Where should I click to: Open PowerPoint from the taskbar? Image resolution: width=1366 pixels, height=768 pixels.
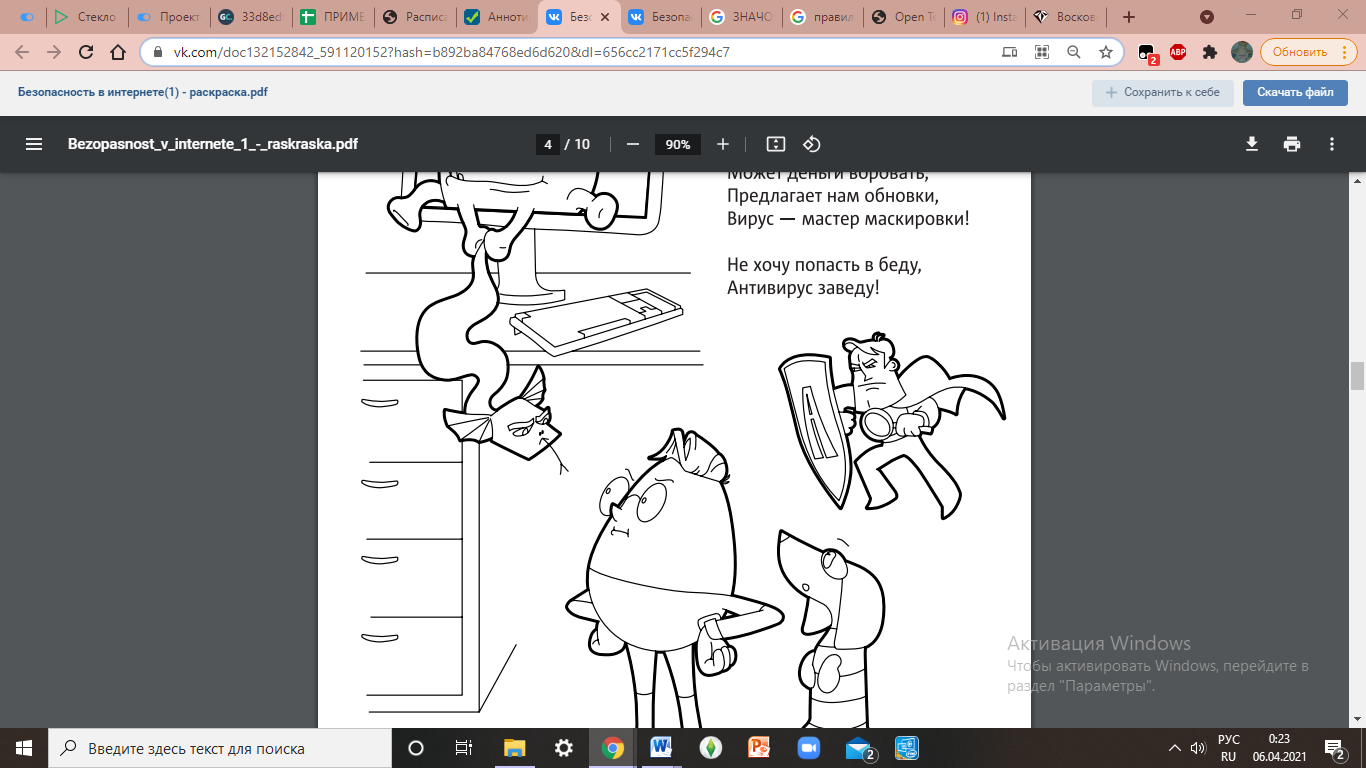point(759,748)
